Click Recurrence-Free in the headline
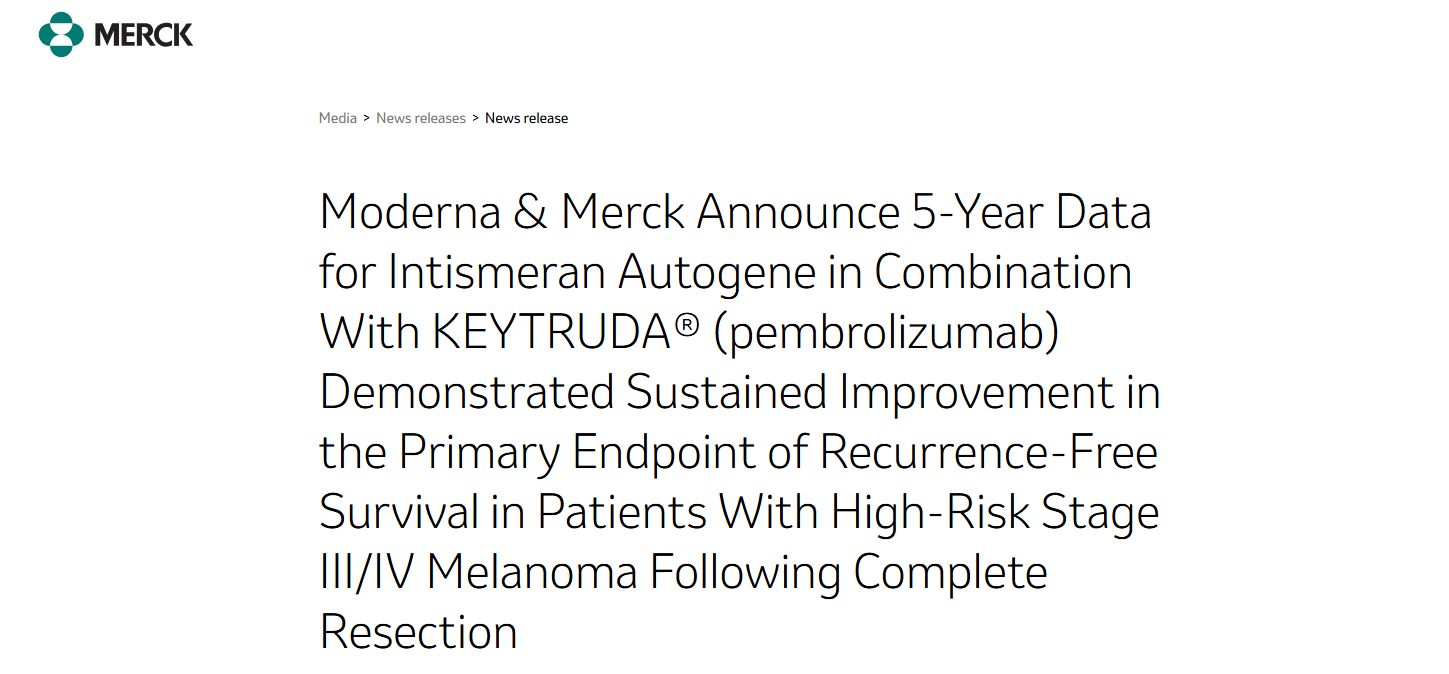1449x674 pixels. tap(989, 453)
